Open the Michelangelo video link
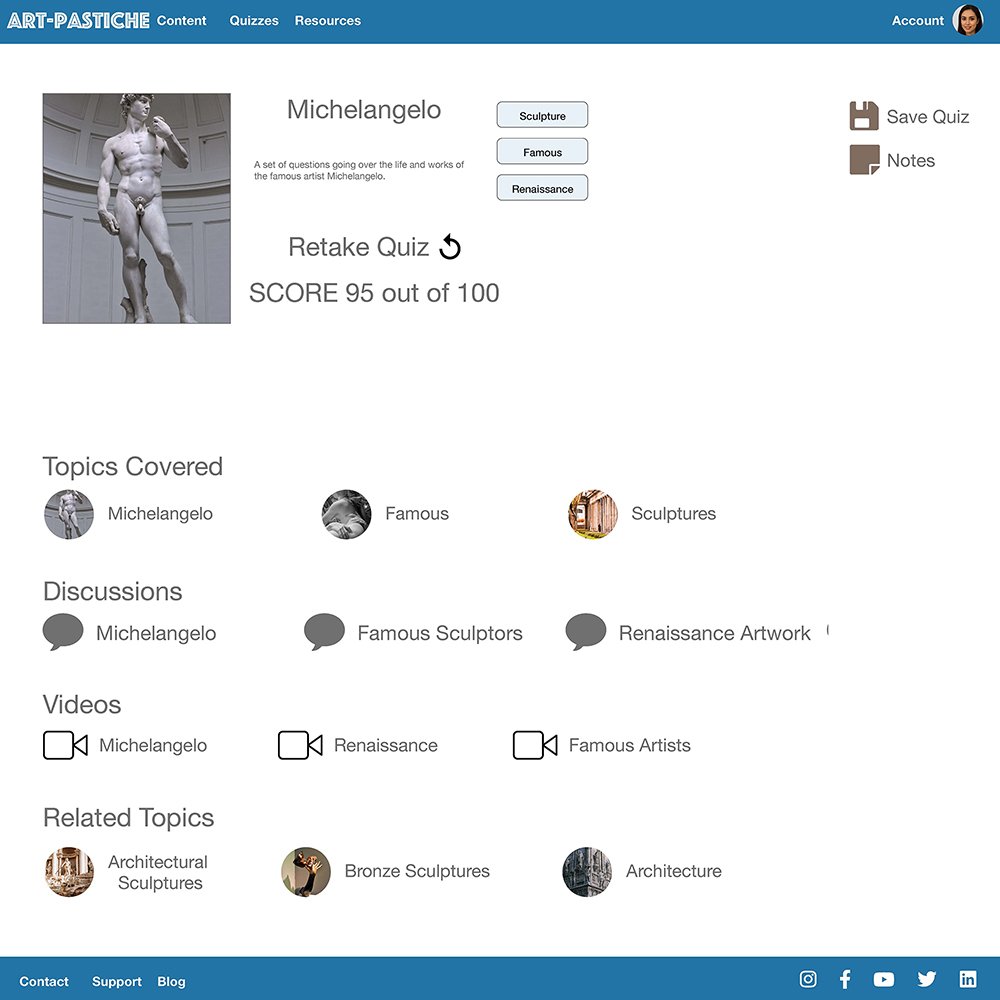 tap(153, 745)
